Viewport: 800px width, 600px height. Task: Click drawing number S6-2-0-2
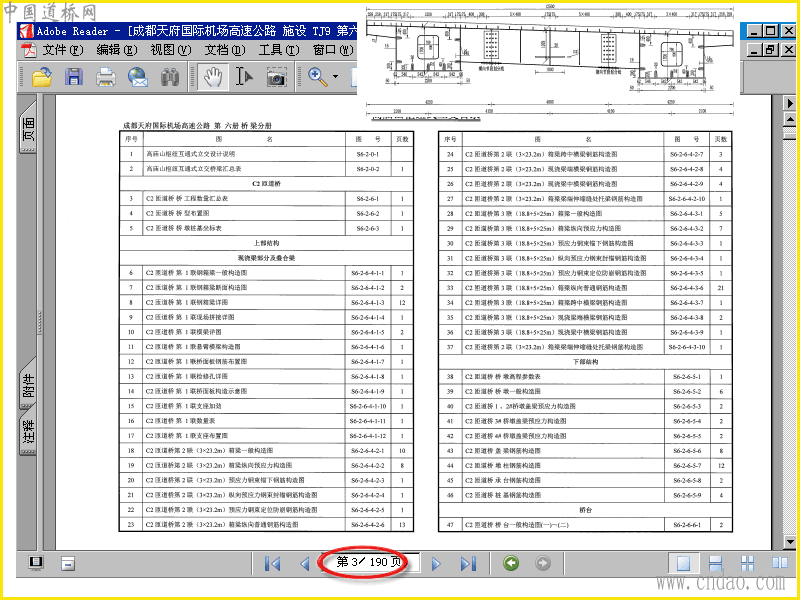[x=368, y=169]
